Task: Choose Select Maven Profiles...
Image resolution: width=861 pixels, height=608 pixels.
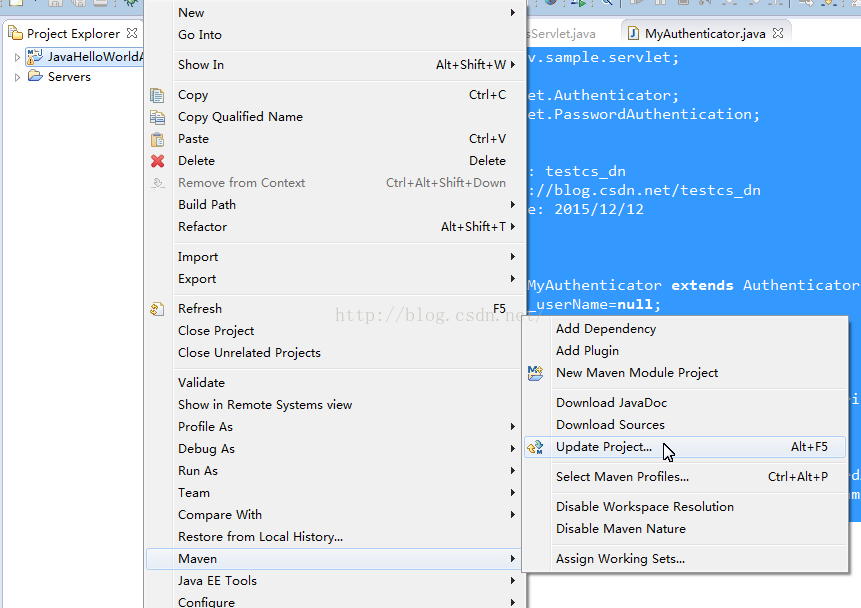Action: [685, 477]
